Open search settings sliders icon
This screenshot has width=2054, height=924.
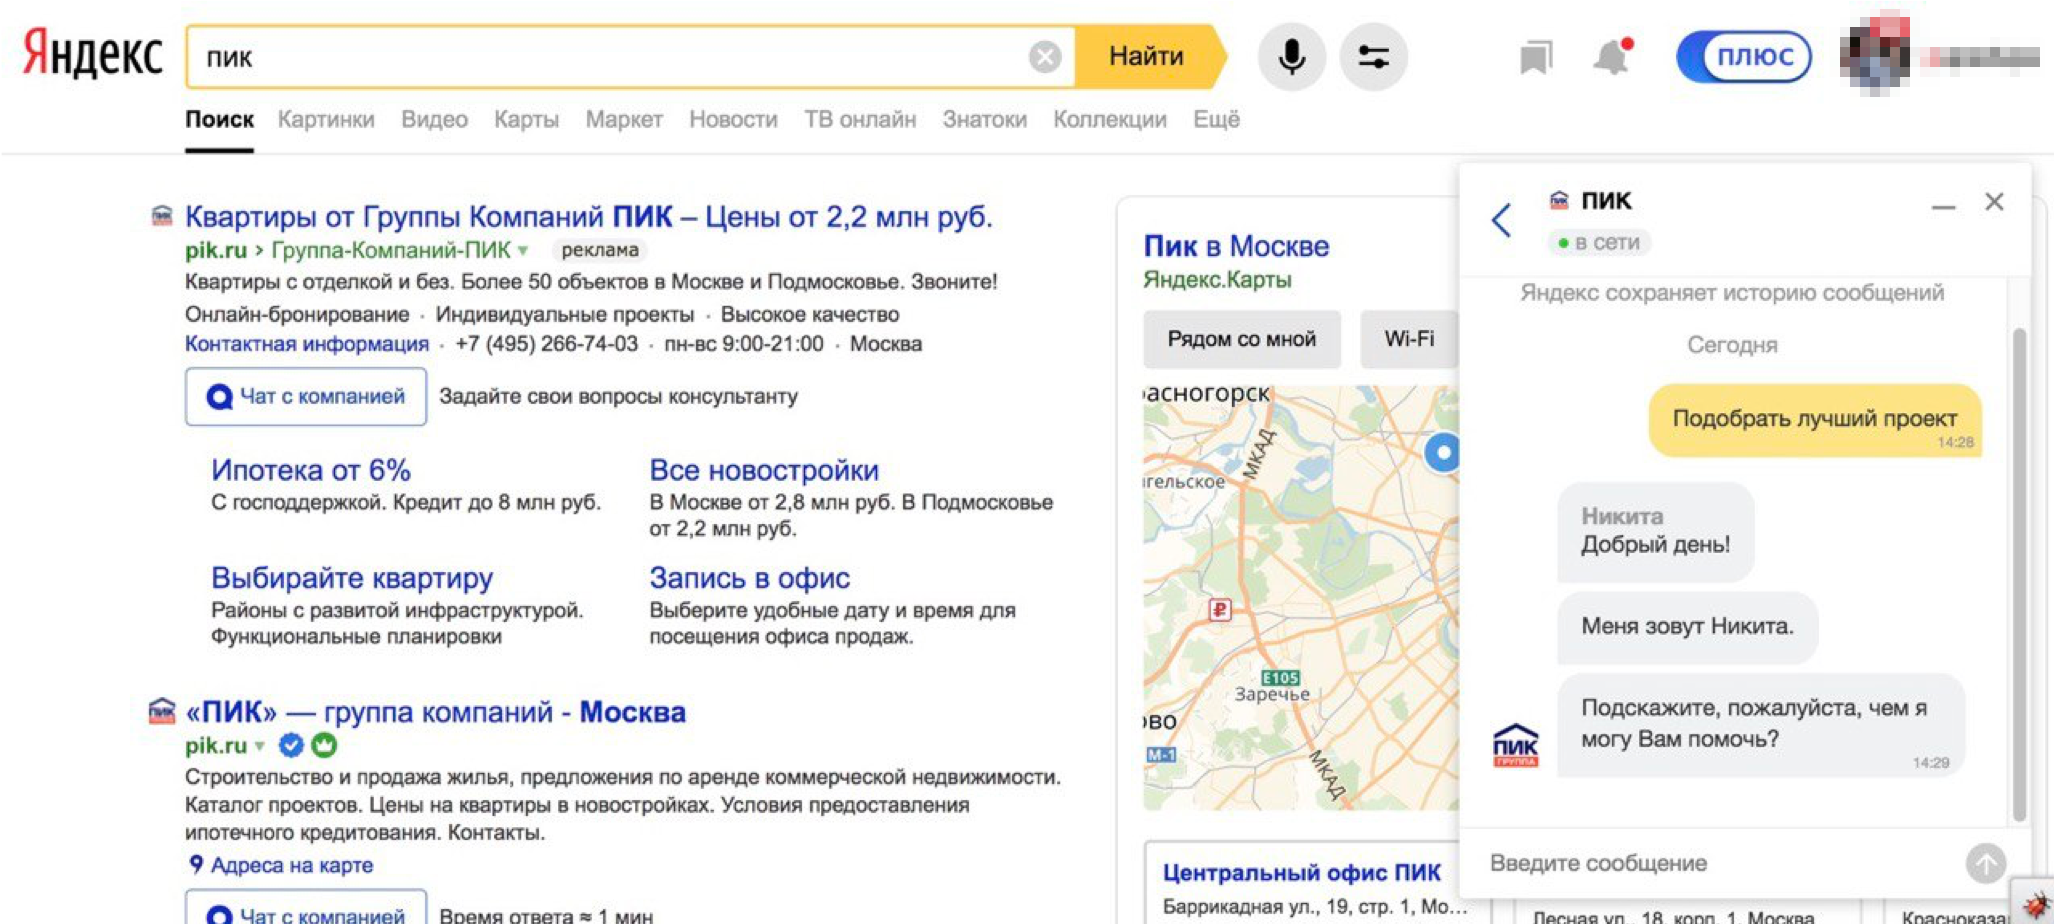tap(1373, 57)
